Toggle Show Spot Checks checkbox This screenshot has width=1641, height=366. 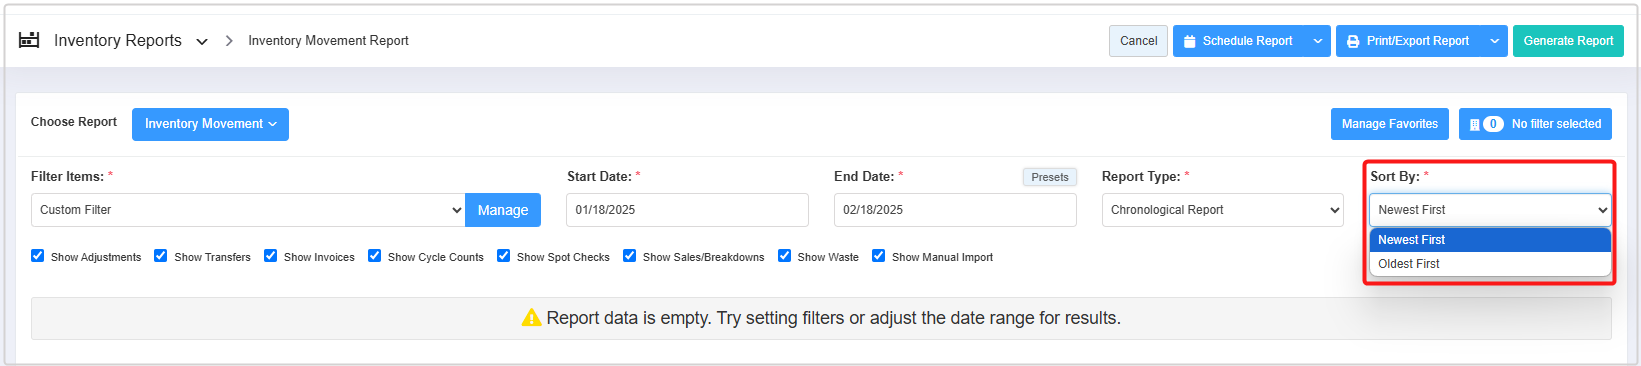pos(504,256)
